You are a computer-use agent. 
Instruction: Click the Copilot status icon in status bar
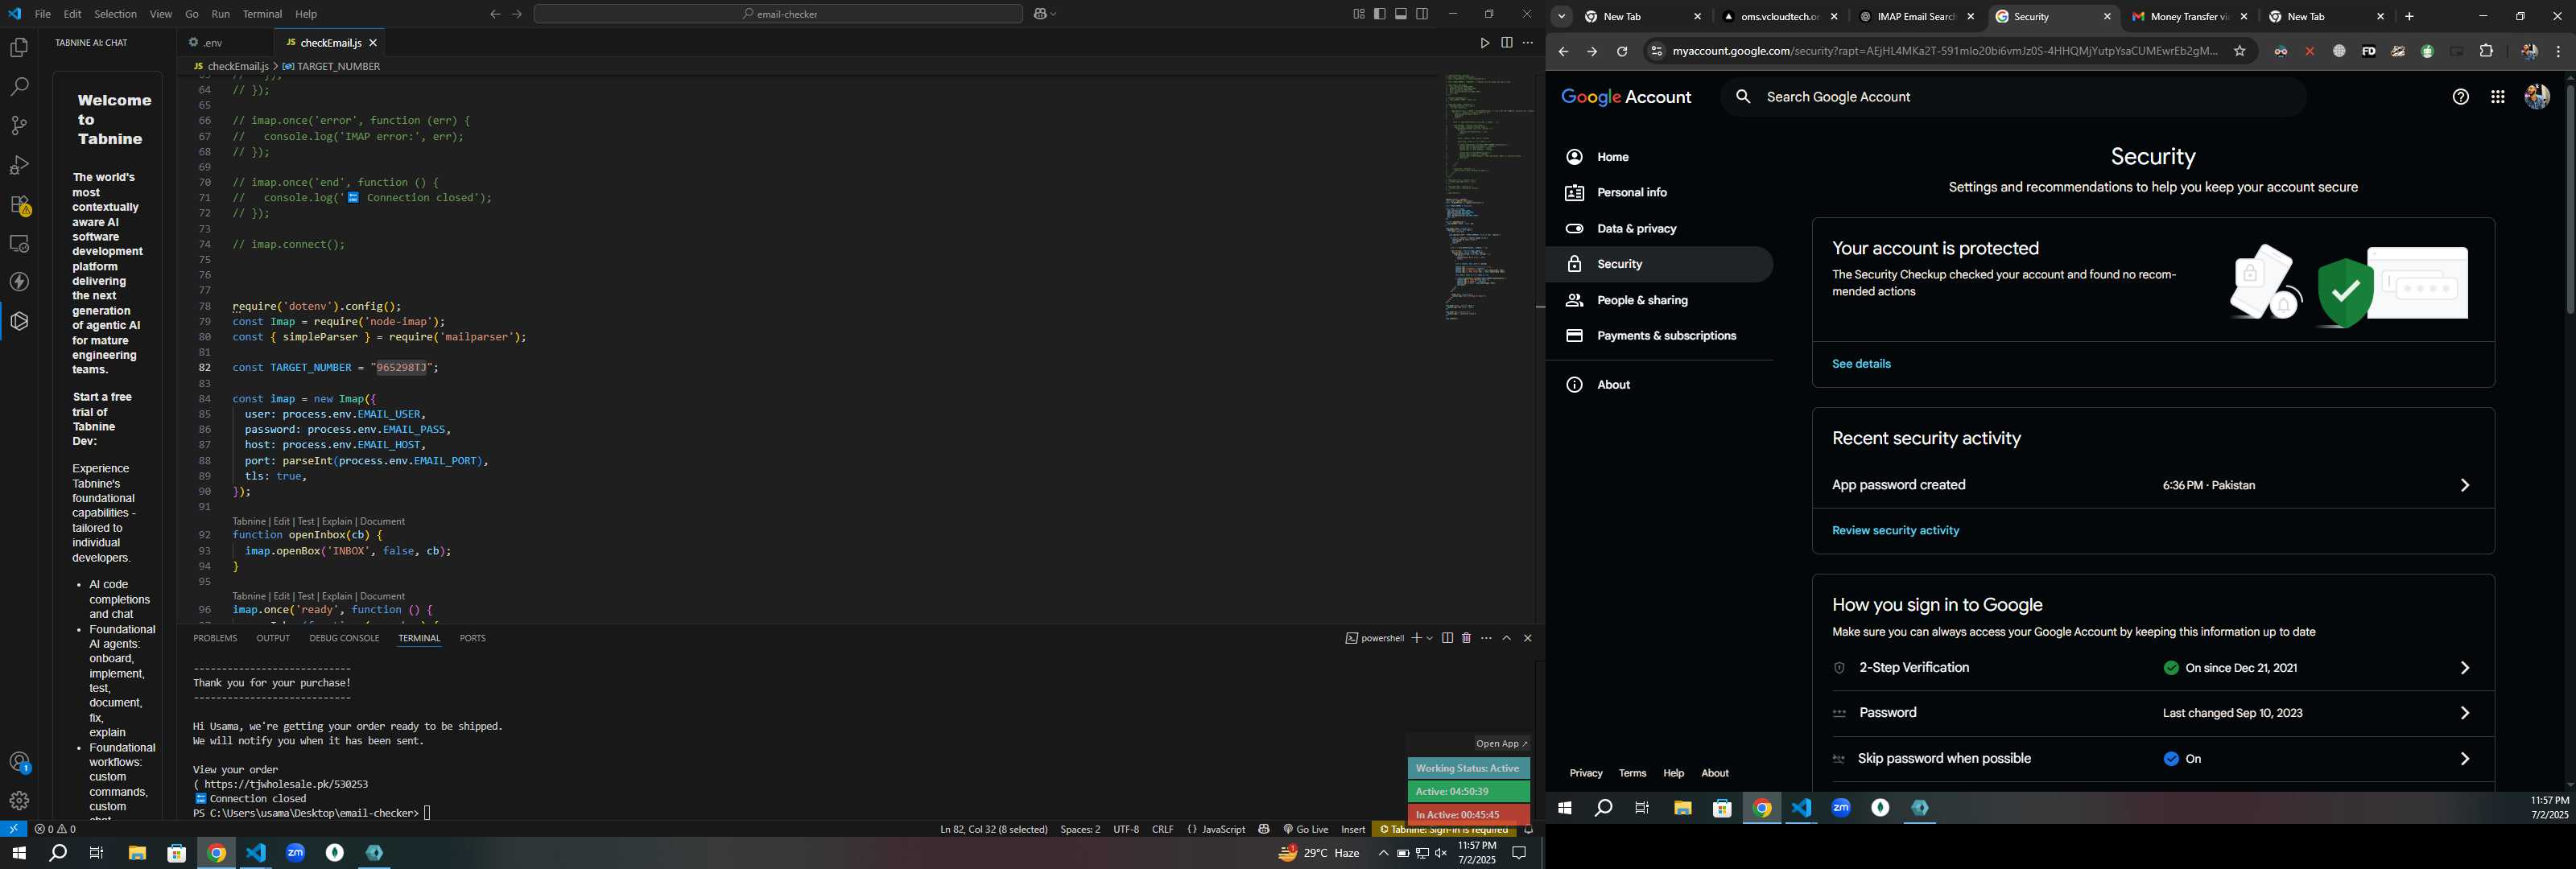pos(1264,829)
